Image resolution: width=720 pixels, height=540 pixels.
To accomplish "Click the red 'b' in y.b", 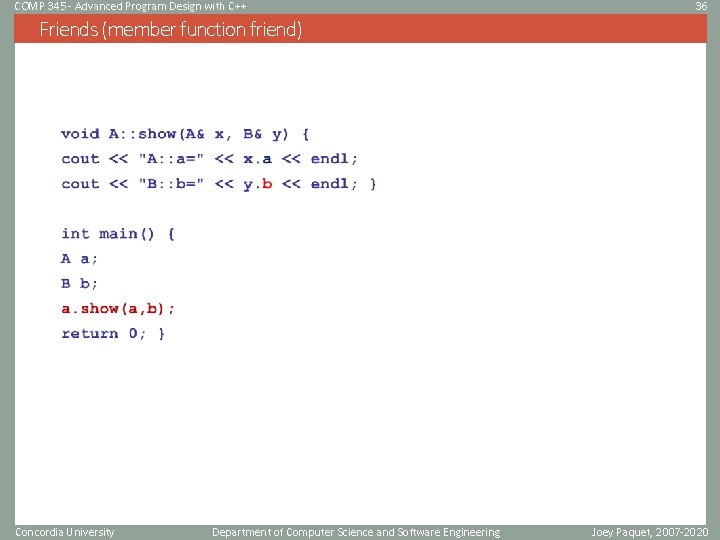I will click(x=267, y=184).
